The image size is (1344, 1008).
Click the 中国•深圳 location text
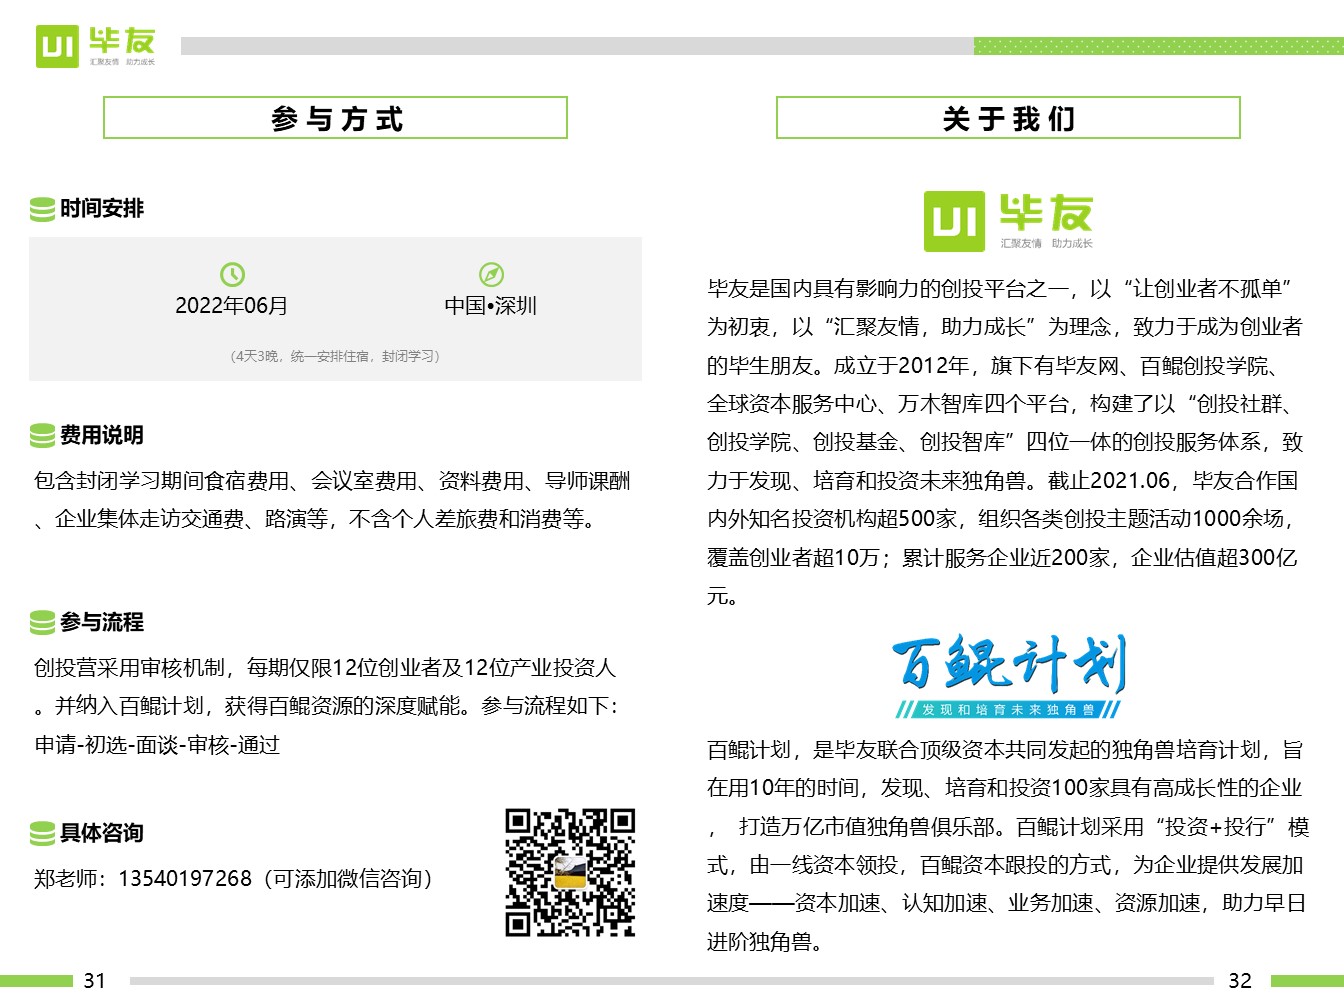[x=491, y=306]
